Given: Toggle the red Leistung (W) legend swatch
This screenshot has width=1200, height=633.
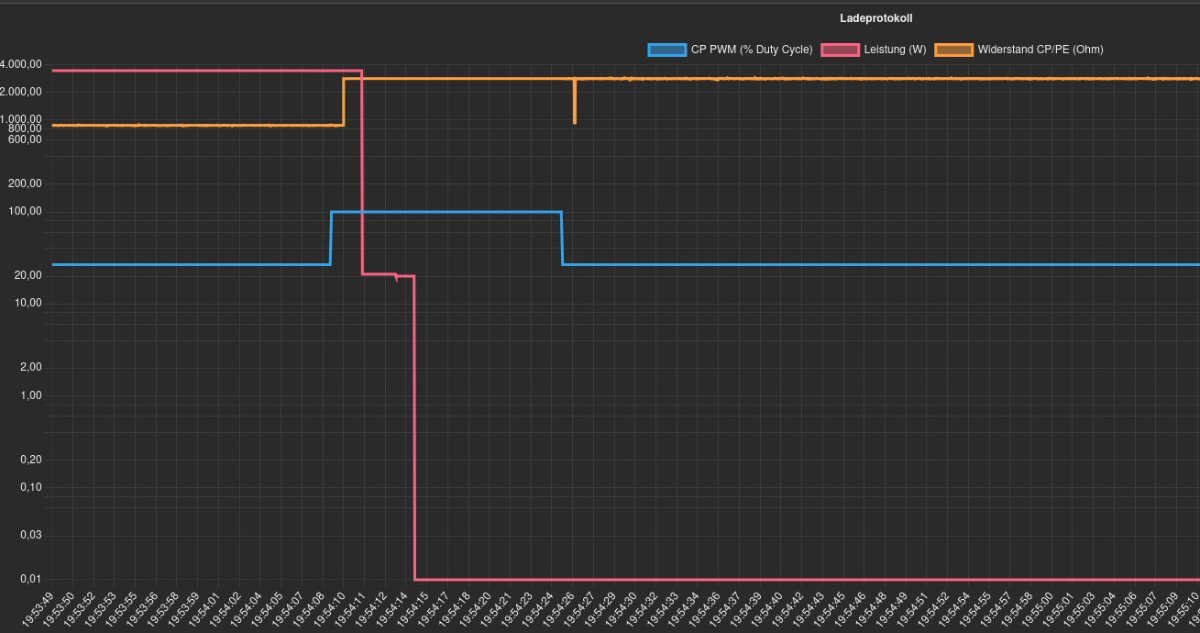Looking at the screenshot, I should coord(839,50).
